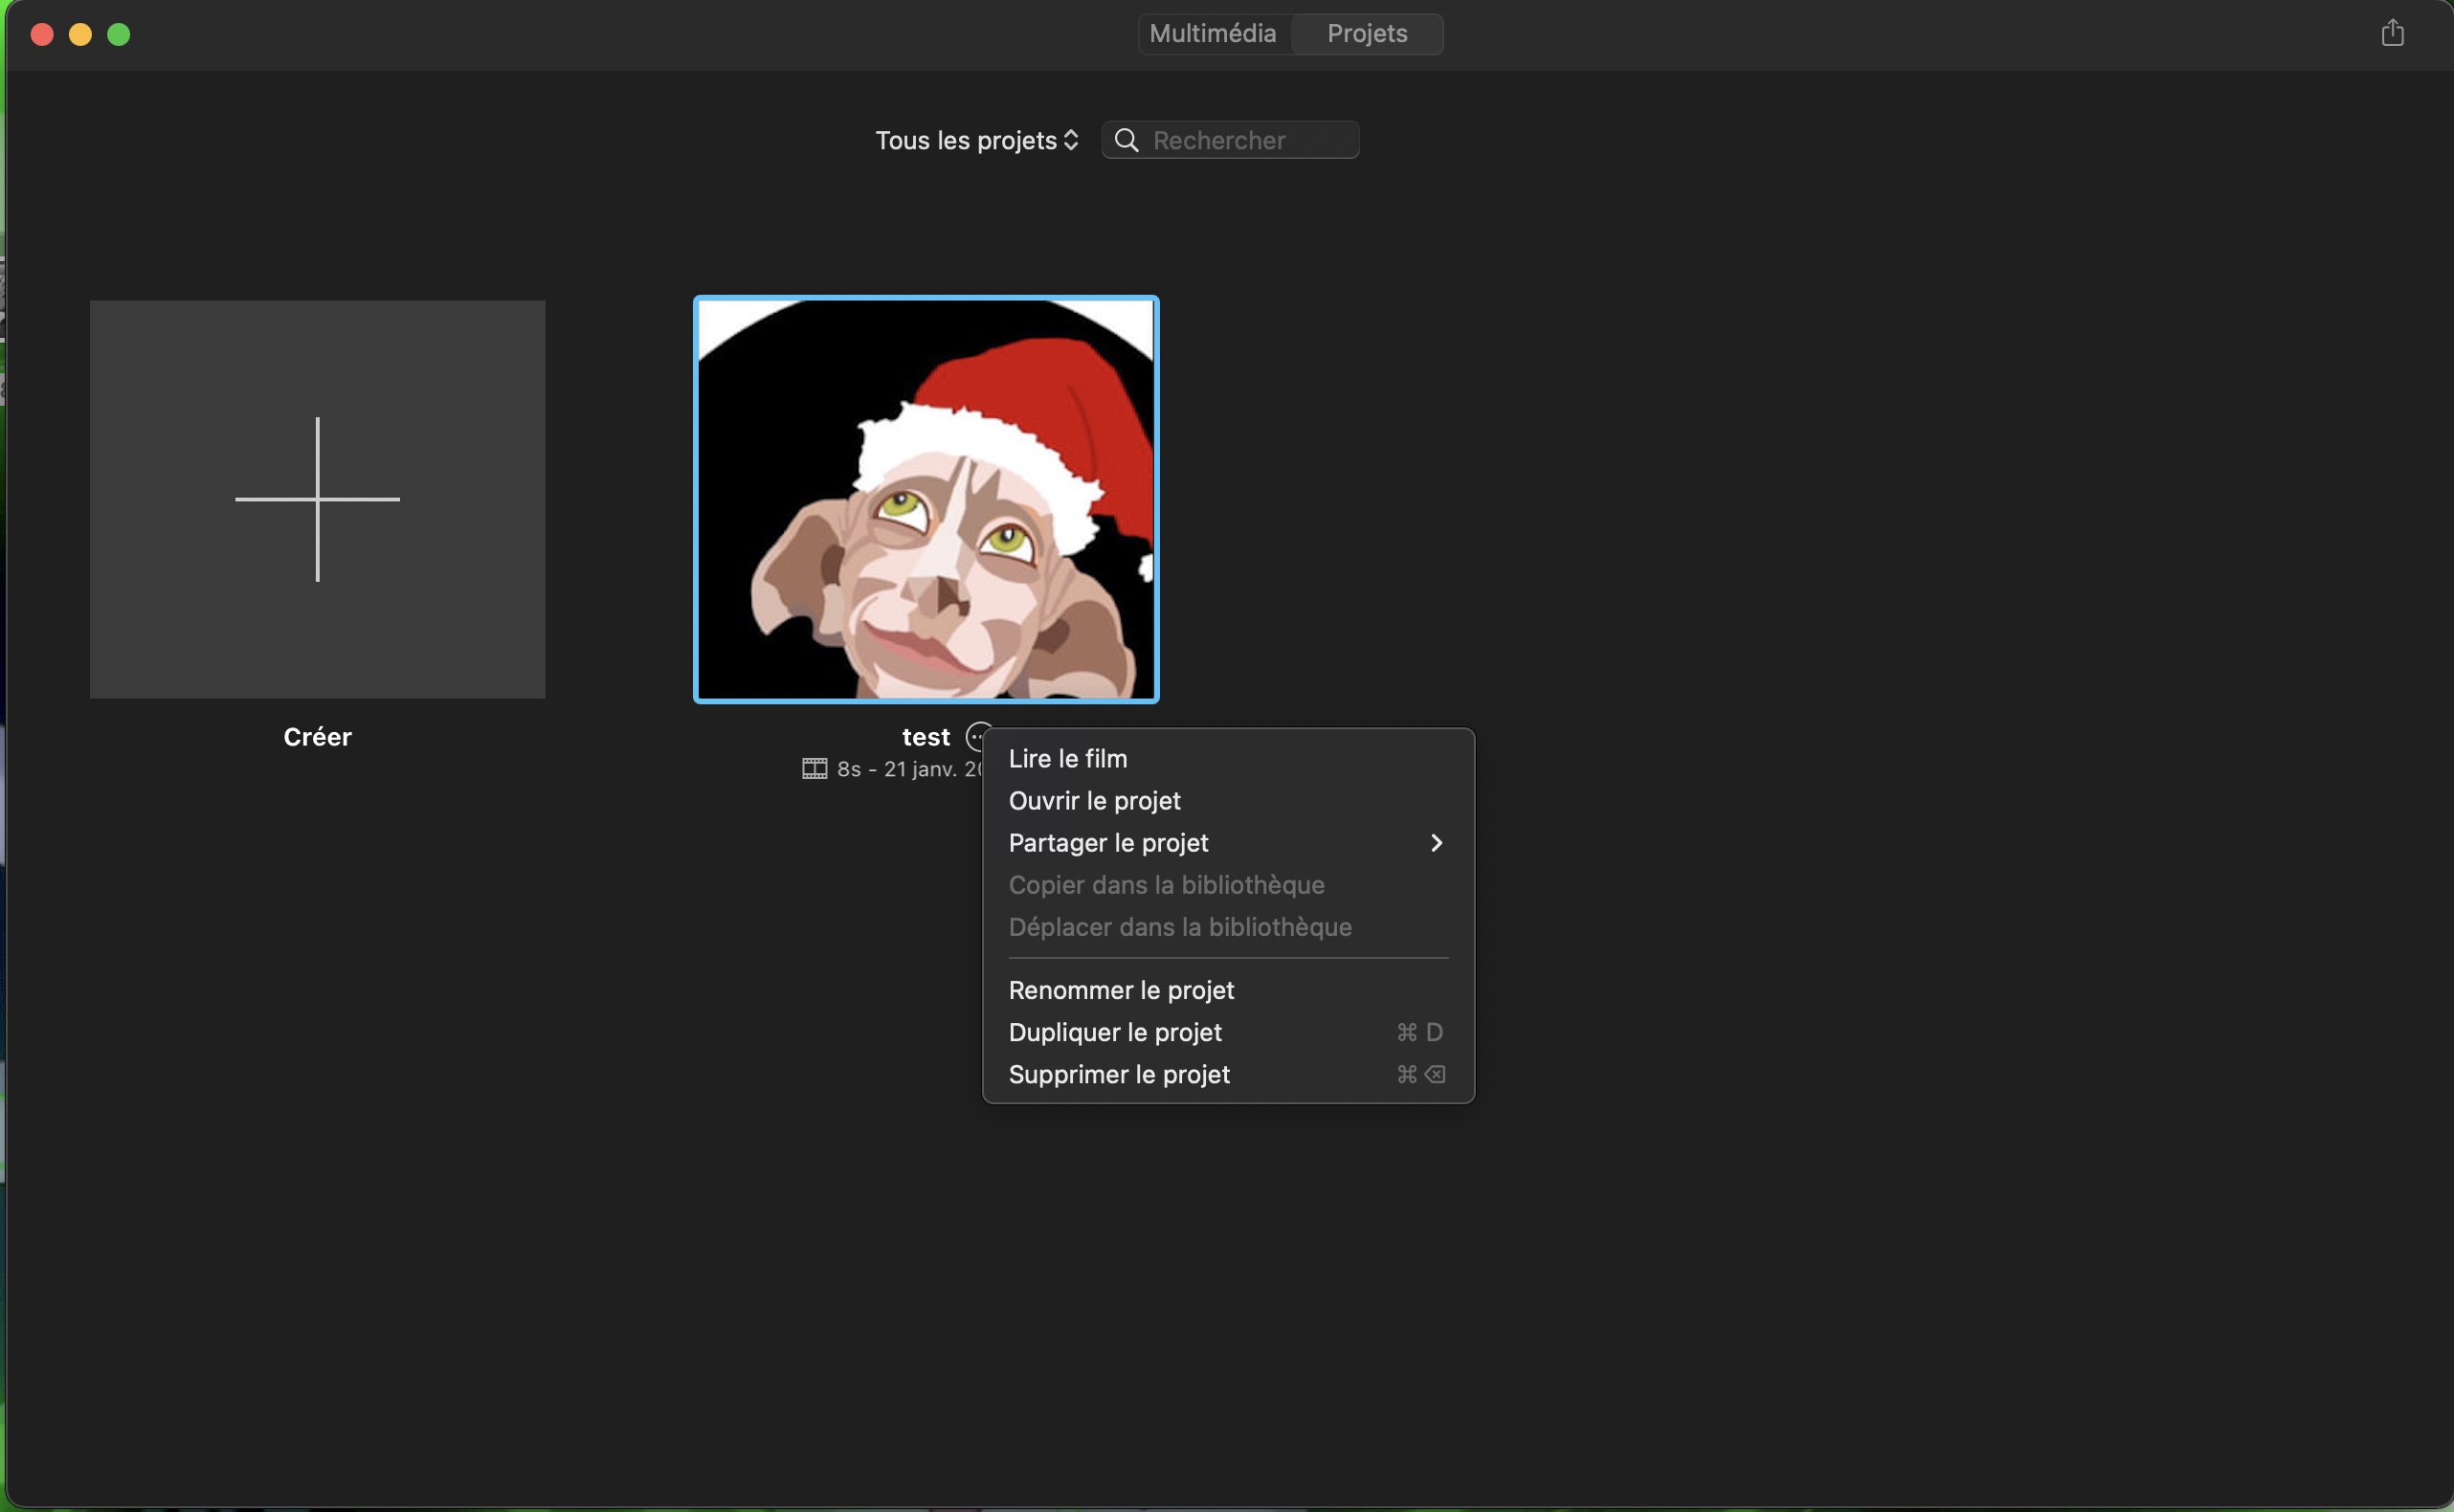
Task: Click the test project title text
Action: click(x=925, y=737)
